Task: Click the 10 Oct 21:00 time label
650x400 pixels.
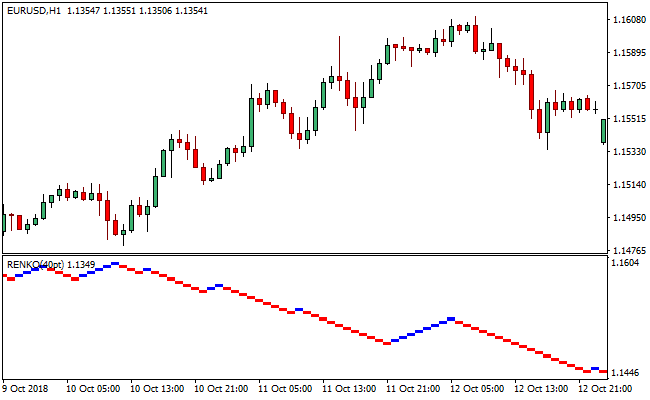Action: coord(221,389)
